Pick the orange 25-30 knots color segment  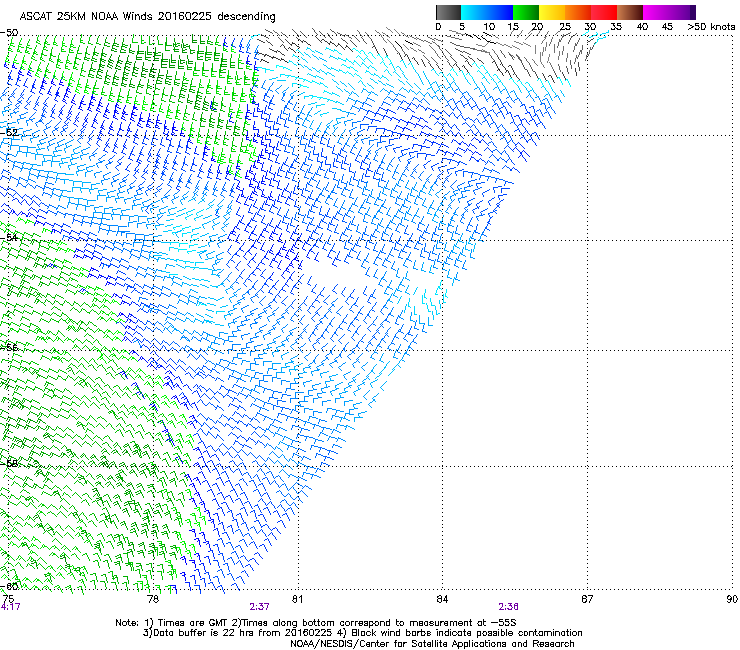[x=578, y=12]
